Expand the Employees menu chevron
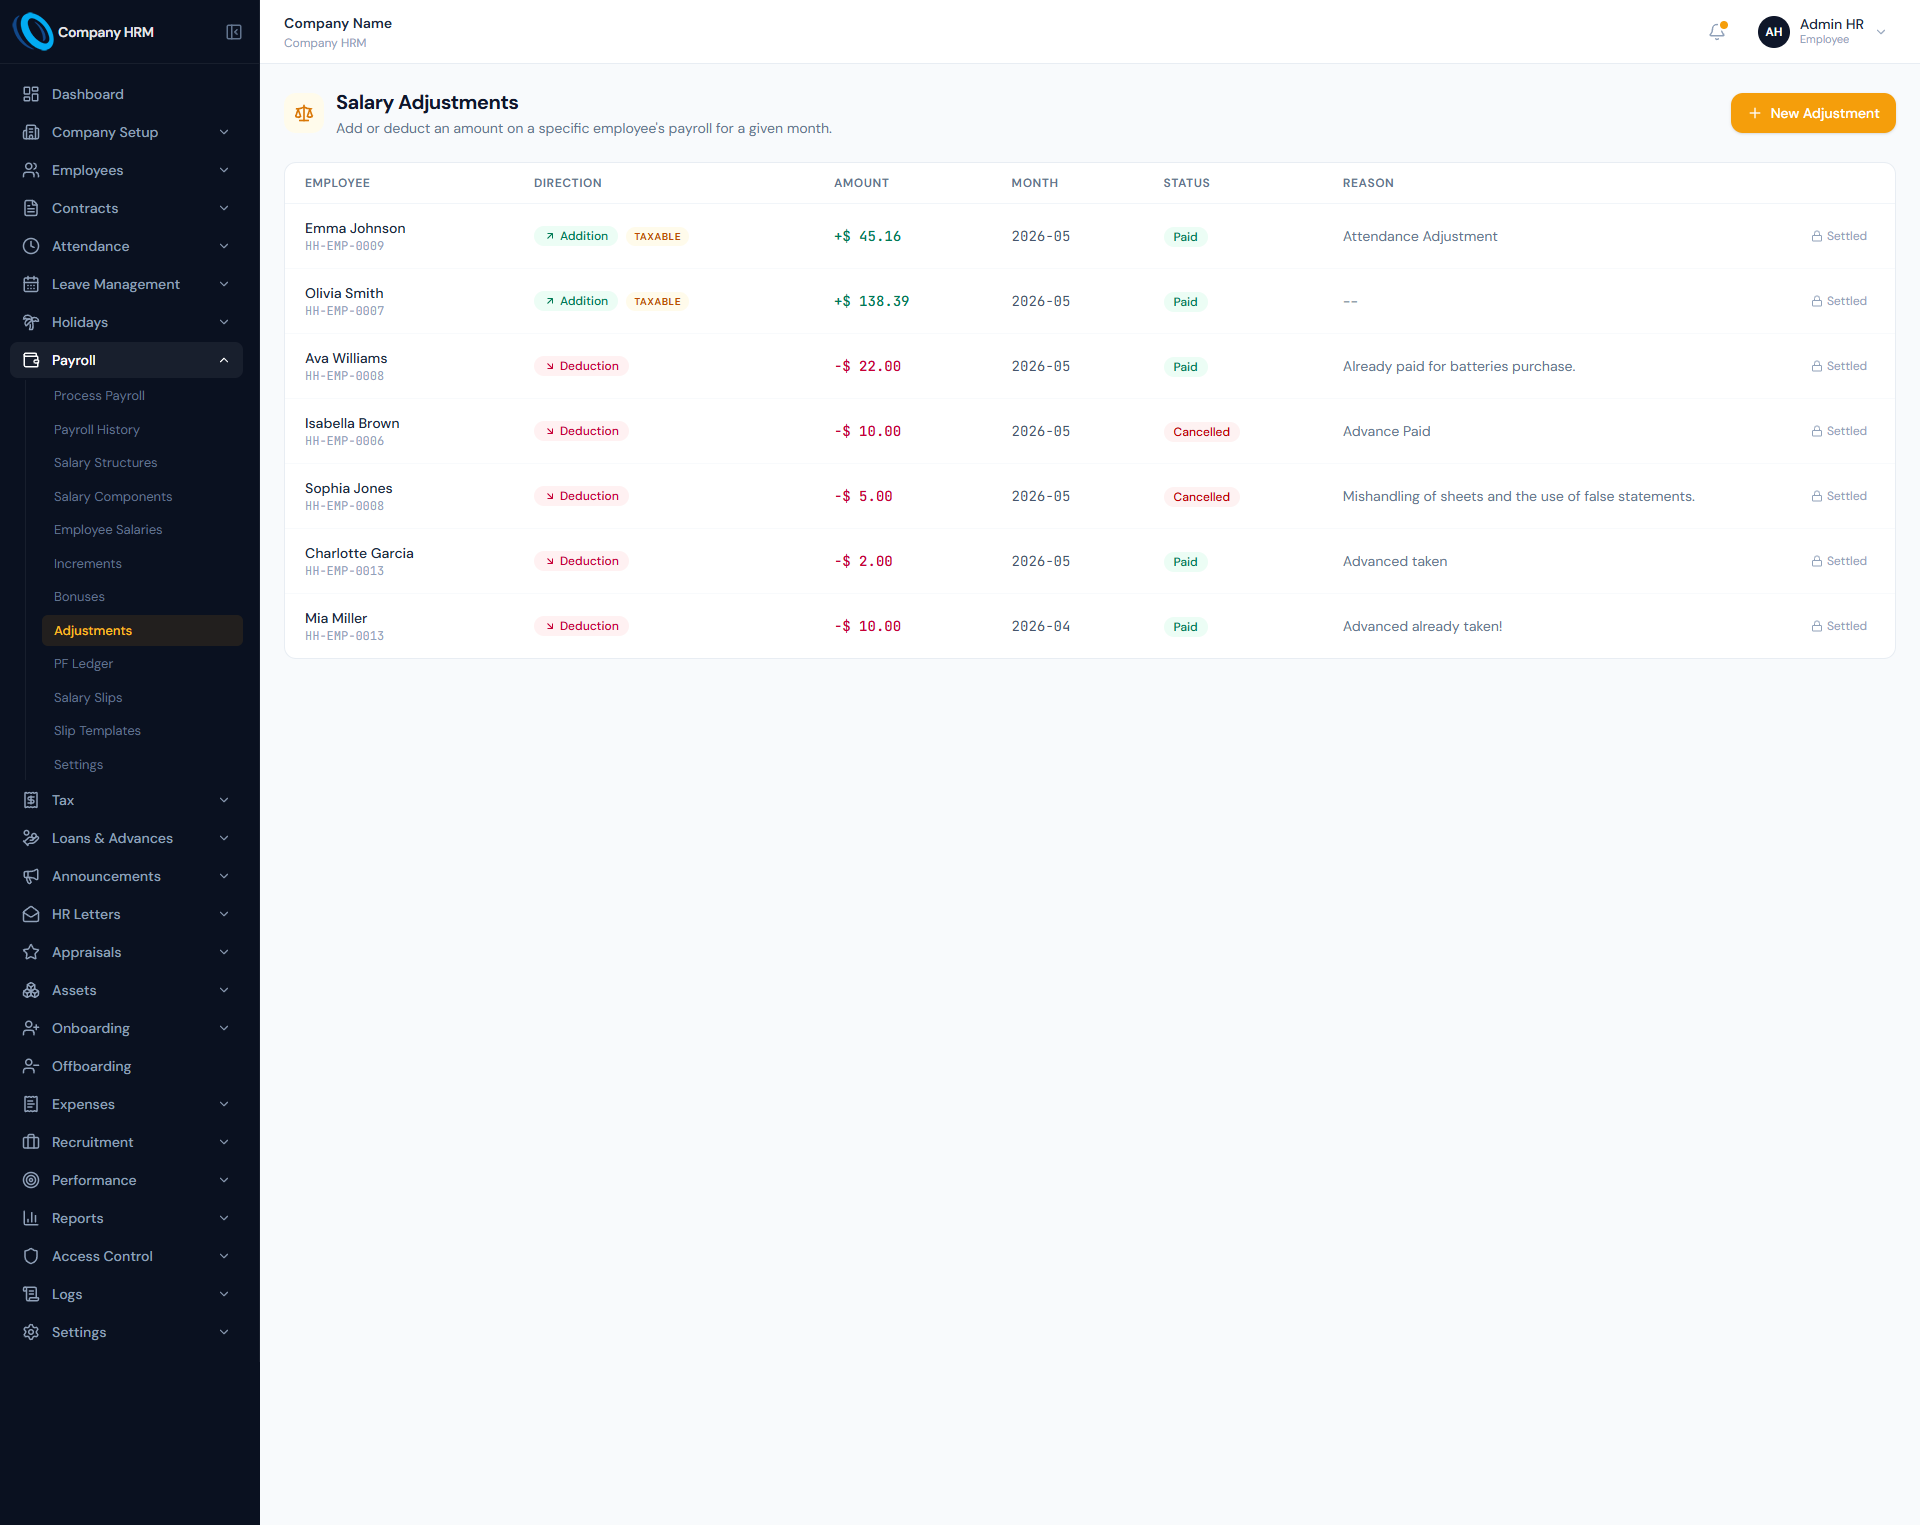 coord(224,170)
